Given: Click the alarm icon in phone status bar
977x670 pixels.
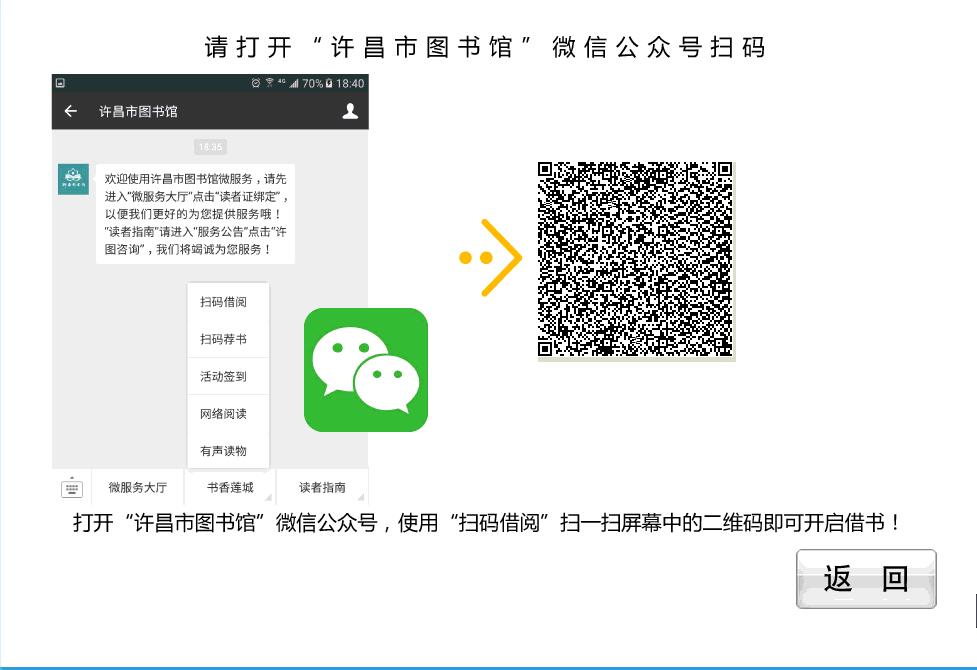Looking at the screenshot, I should pyautogui.click(x=255, y=83).
